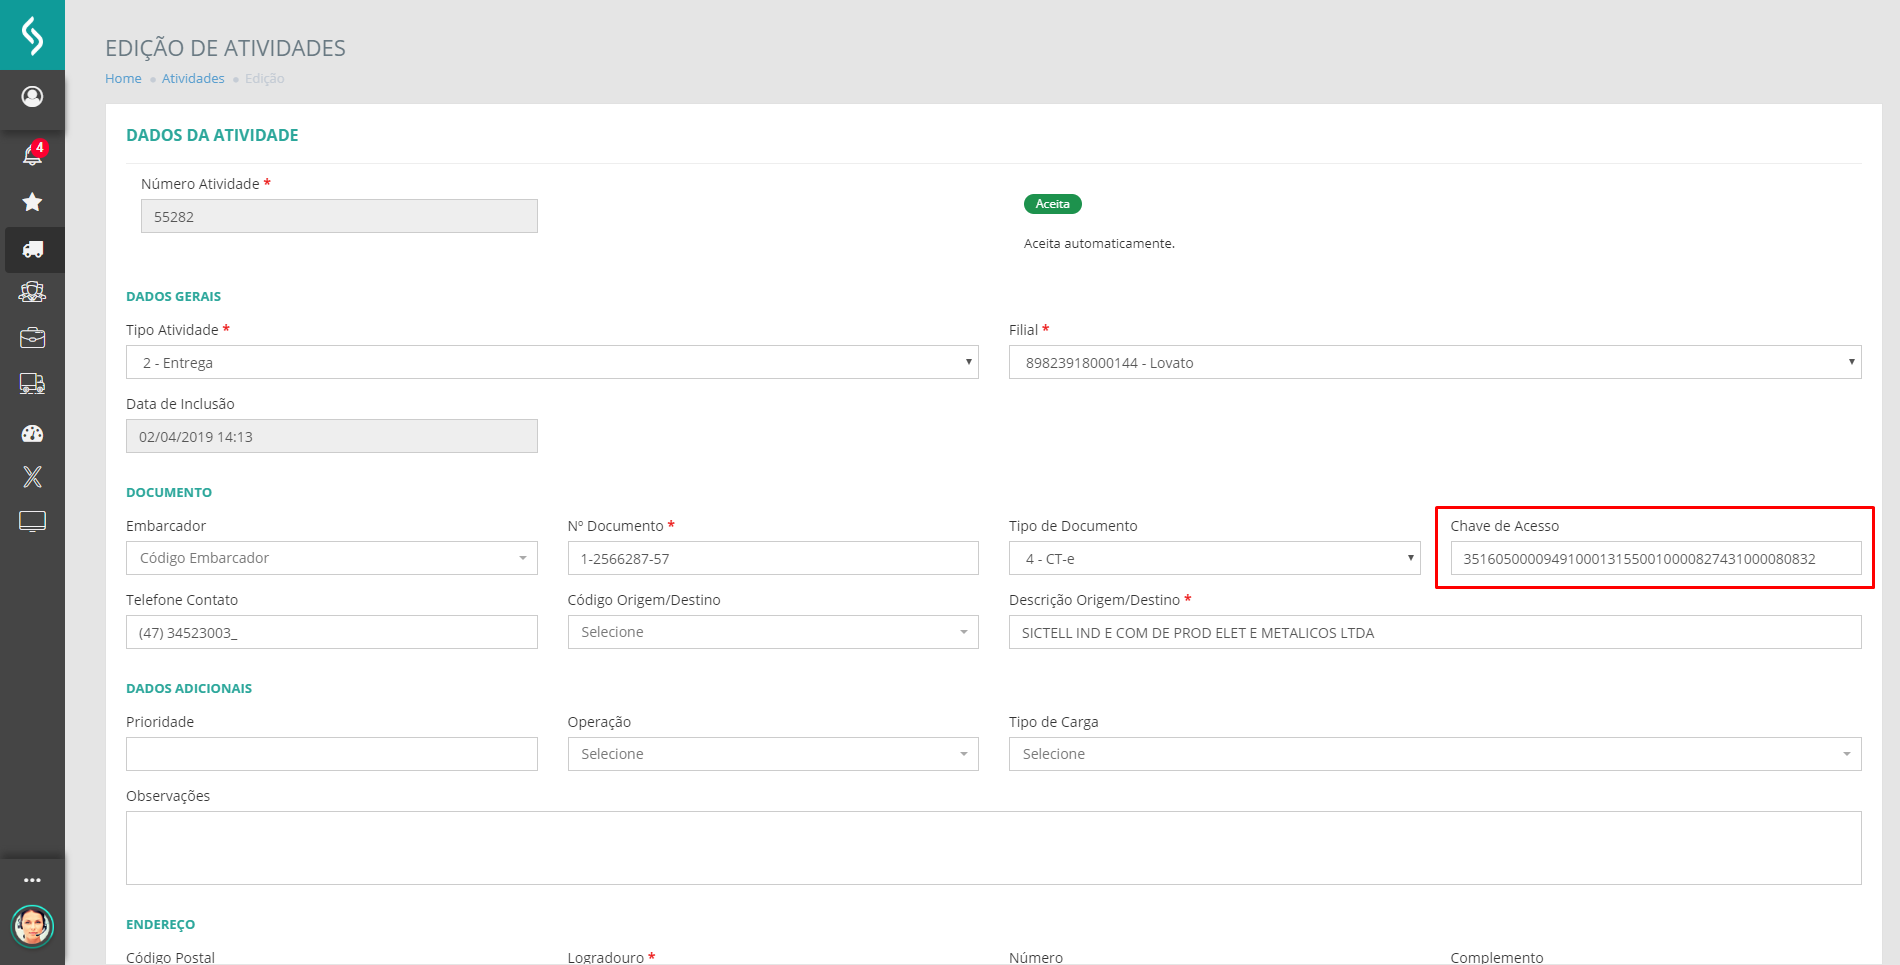Click the X-shaped icon in the sidebar
Screen dimensions: 1900x965
click(x=32, y=477)
